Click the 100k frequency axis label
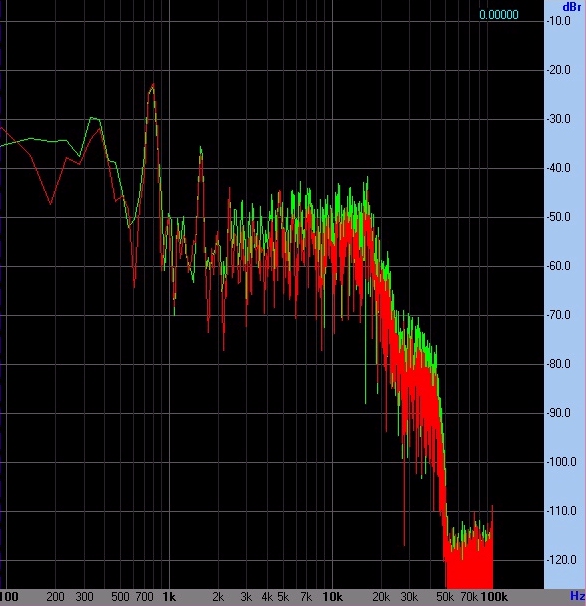Viewport: 586px width, 606px height. pyautogui.click(x=494, y=597)
